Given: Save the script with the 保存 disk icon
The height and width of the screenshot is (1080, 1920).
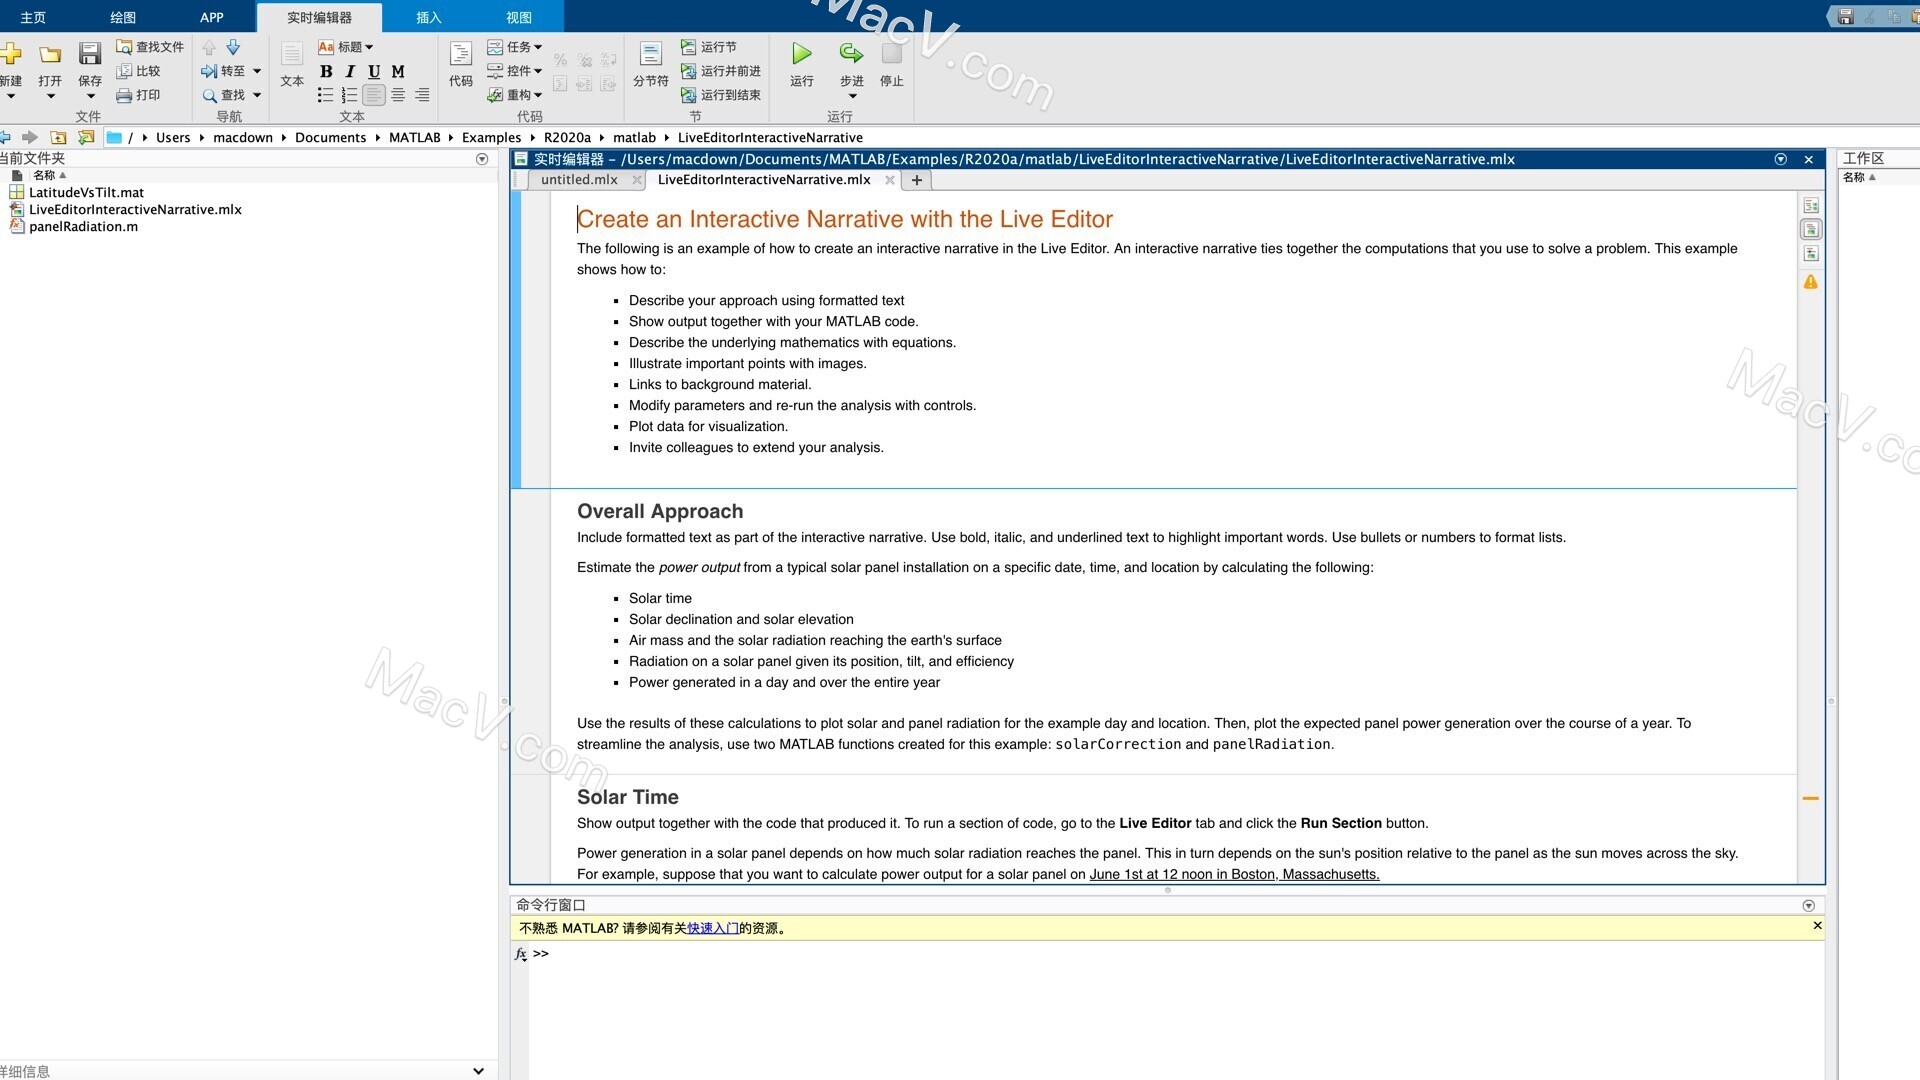Looking at the screenshot, I should click(x=90, y=55).
